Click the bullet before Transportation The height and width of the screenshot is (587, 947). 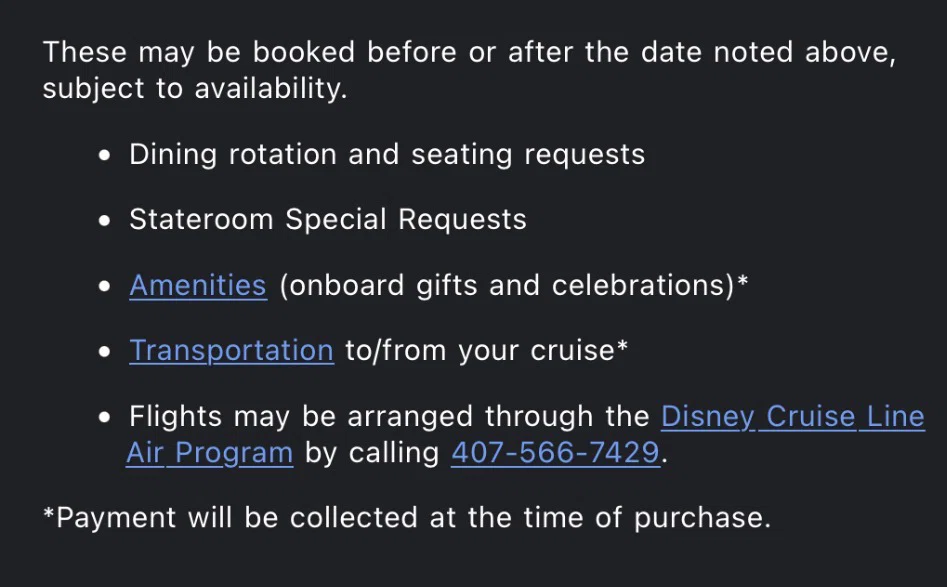pos(104,351)
